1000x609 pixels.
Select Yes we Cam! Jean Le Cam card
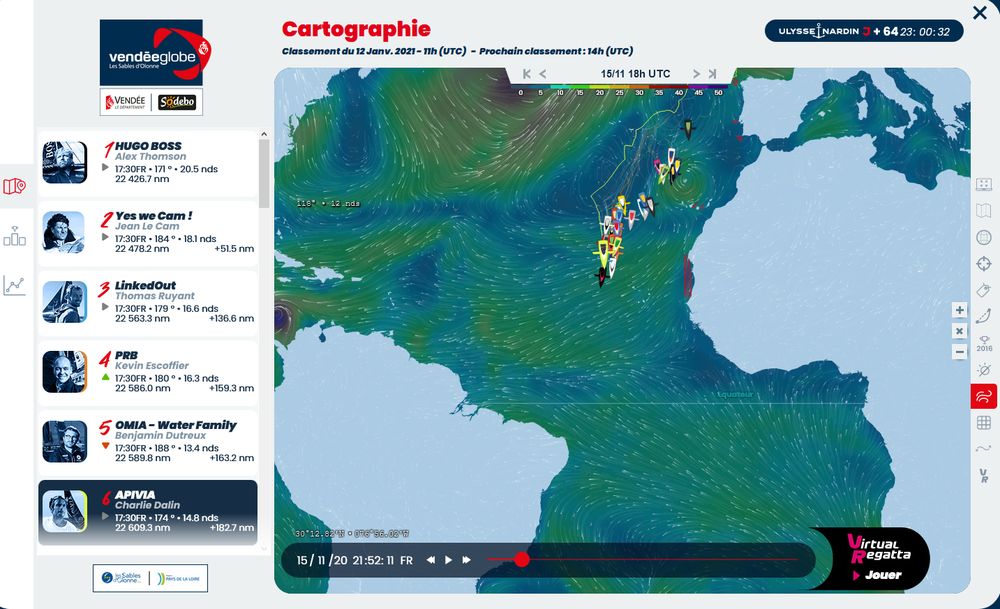(x=148, y=233)
